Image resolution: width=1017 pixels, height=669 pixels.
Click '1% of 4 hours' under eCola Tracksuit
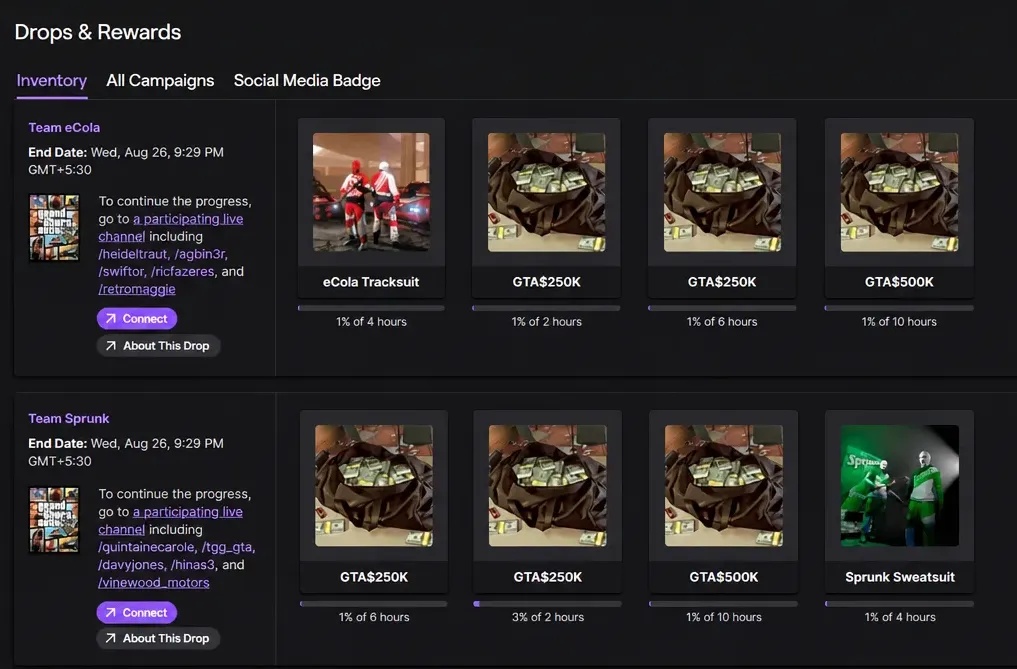click(x=371, y=322)
